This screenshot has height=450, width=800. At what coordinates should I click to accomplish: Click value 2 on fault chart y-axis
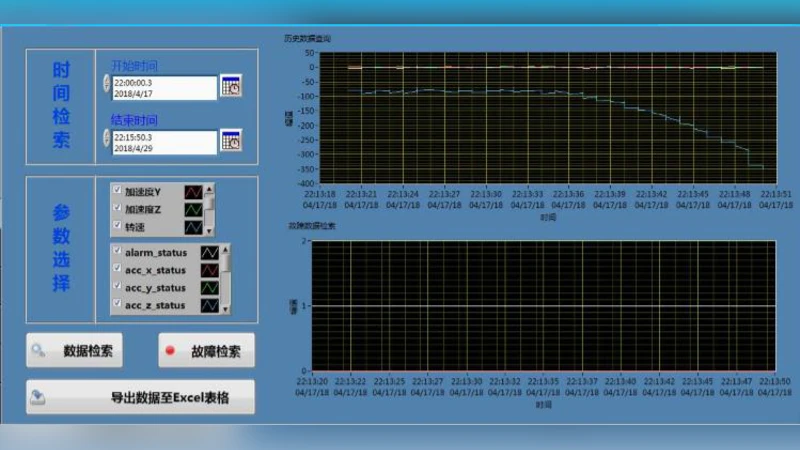point(304,241)
